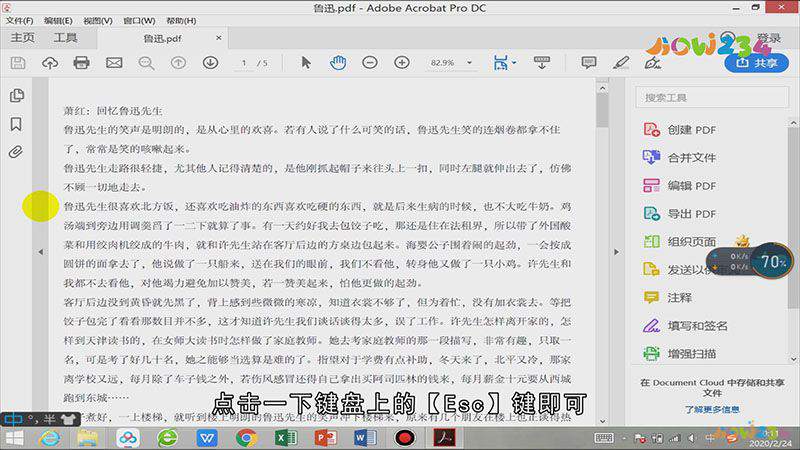The image size is (800, 450).
Task: Open the bookmarks panel icon
Action: [x=16, y=124]
